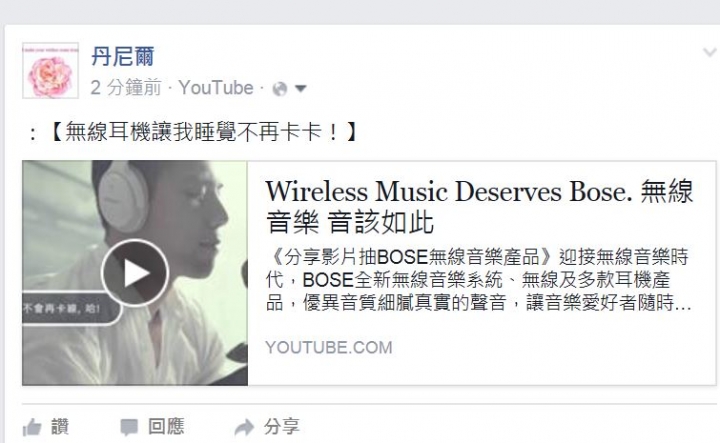Open the YouTube source link in header
The height and width of the screenshot is (443, 720).
(x=216, y=87)
